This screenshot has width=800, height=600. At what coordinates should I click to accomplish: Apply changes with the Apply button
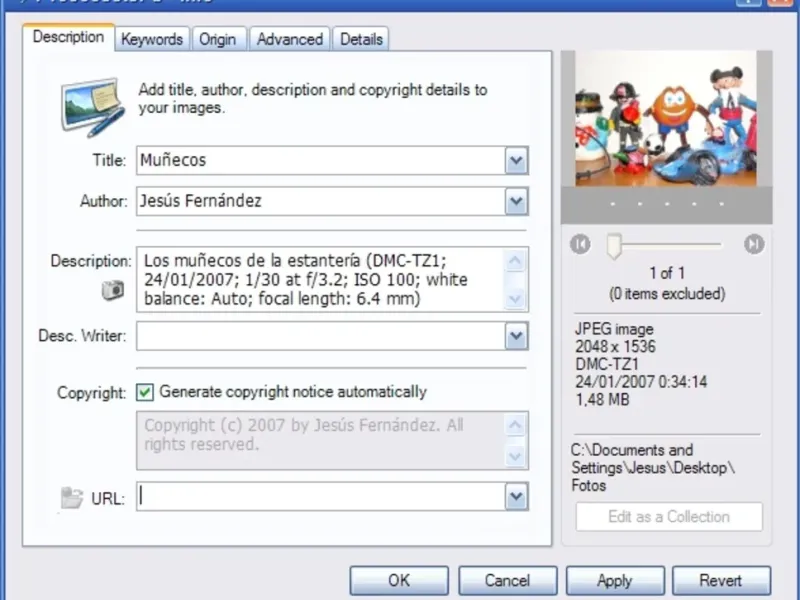point(615,581)
